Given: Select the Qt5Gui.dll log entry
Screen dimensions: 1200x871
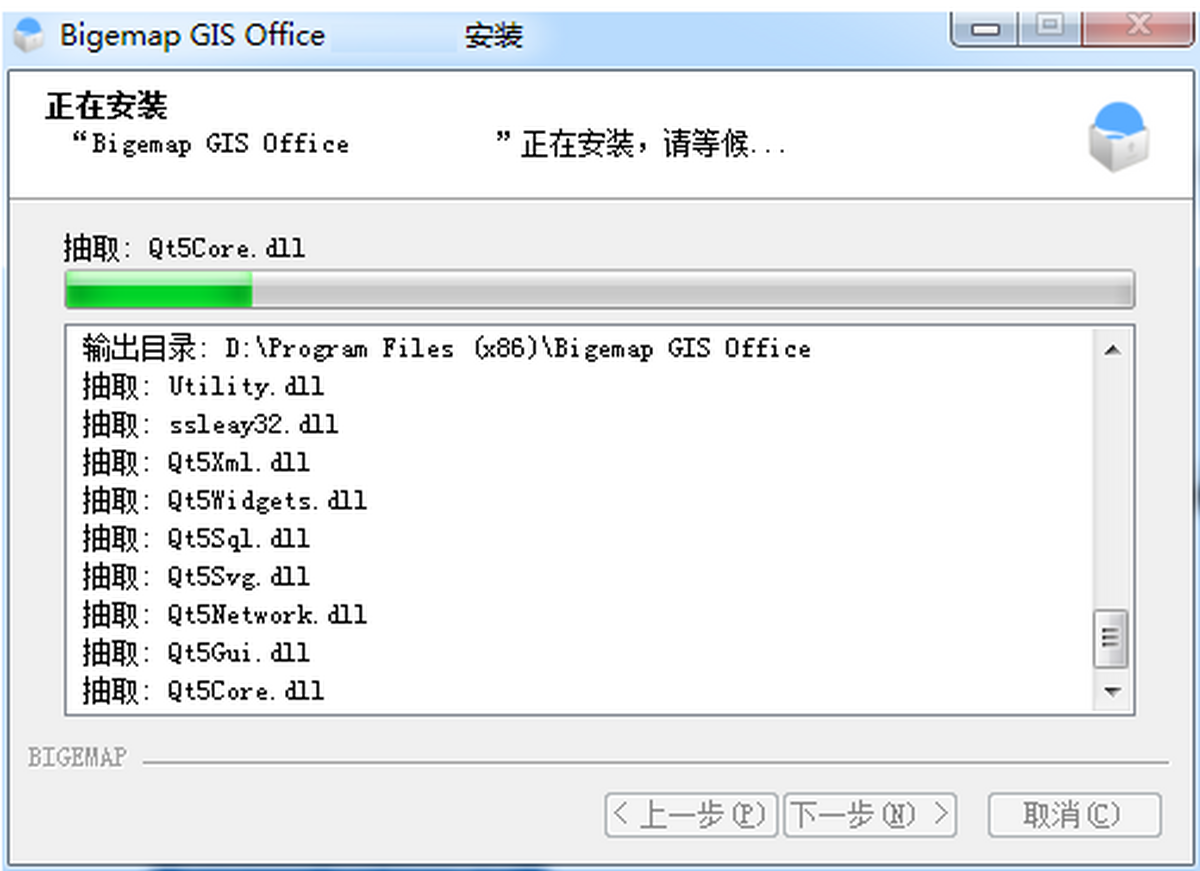Looking at the screenshot, I should tap(196, 652).
